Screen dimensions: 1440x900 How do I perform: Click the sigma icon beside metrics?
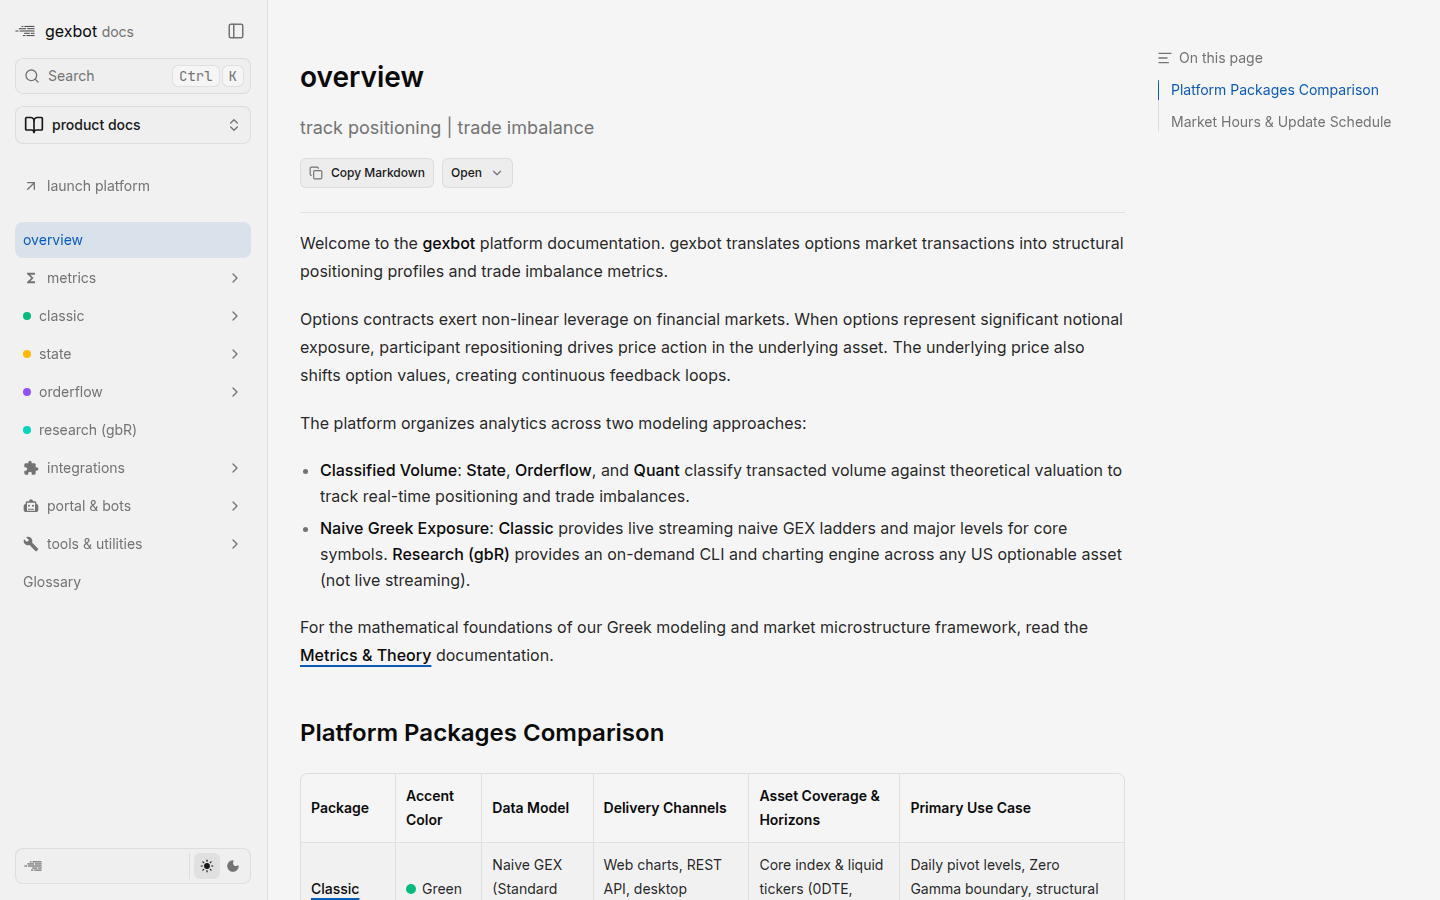[x=31, y=278]
